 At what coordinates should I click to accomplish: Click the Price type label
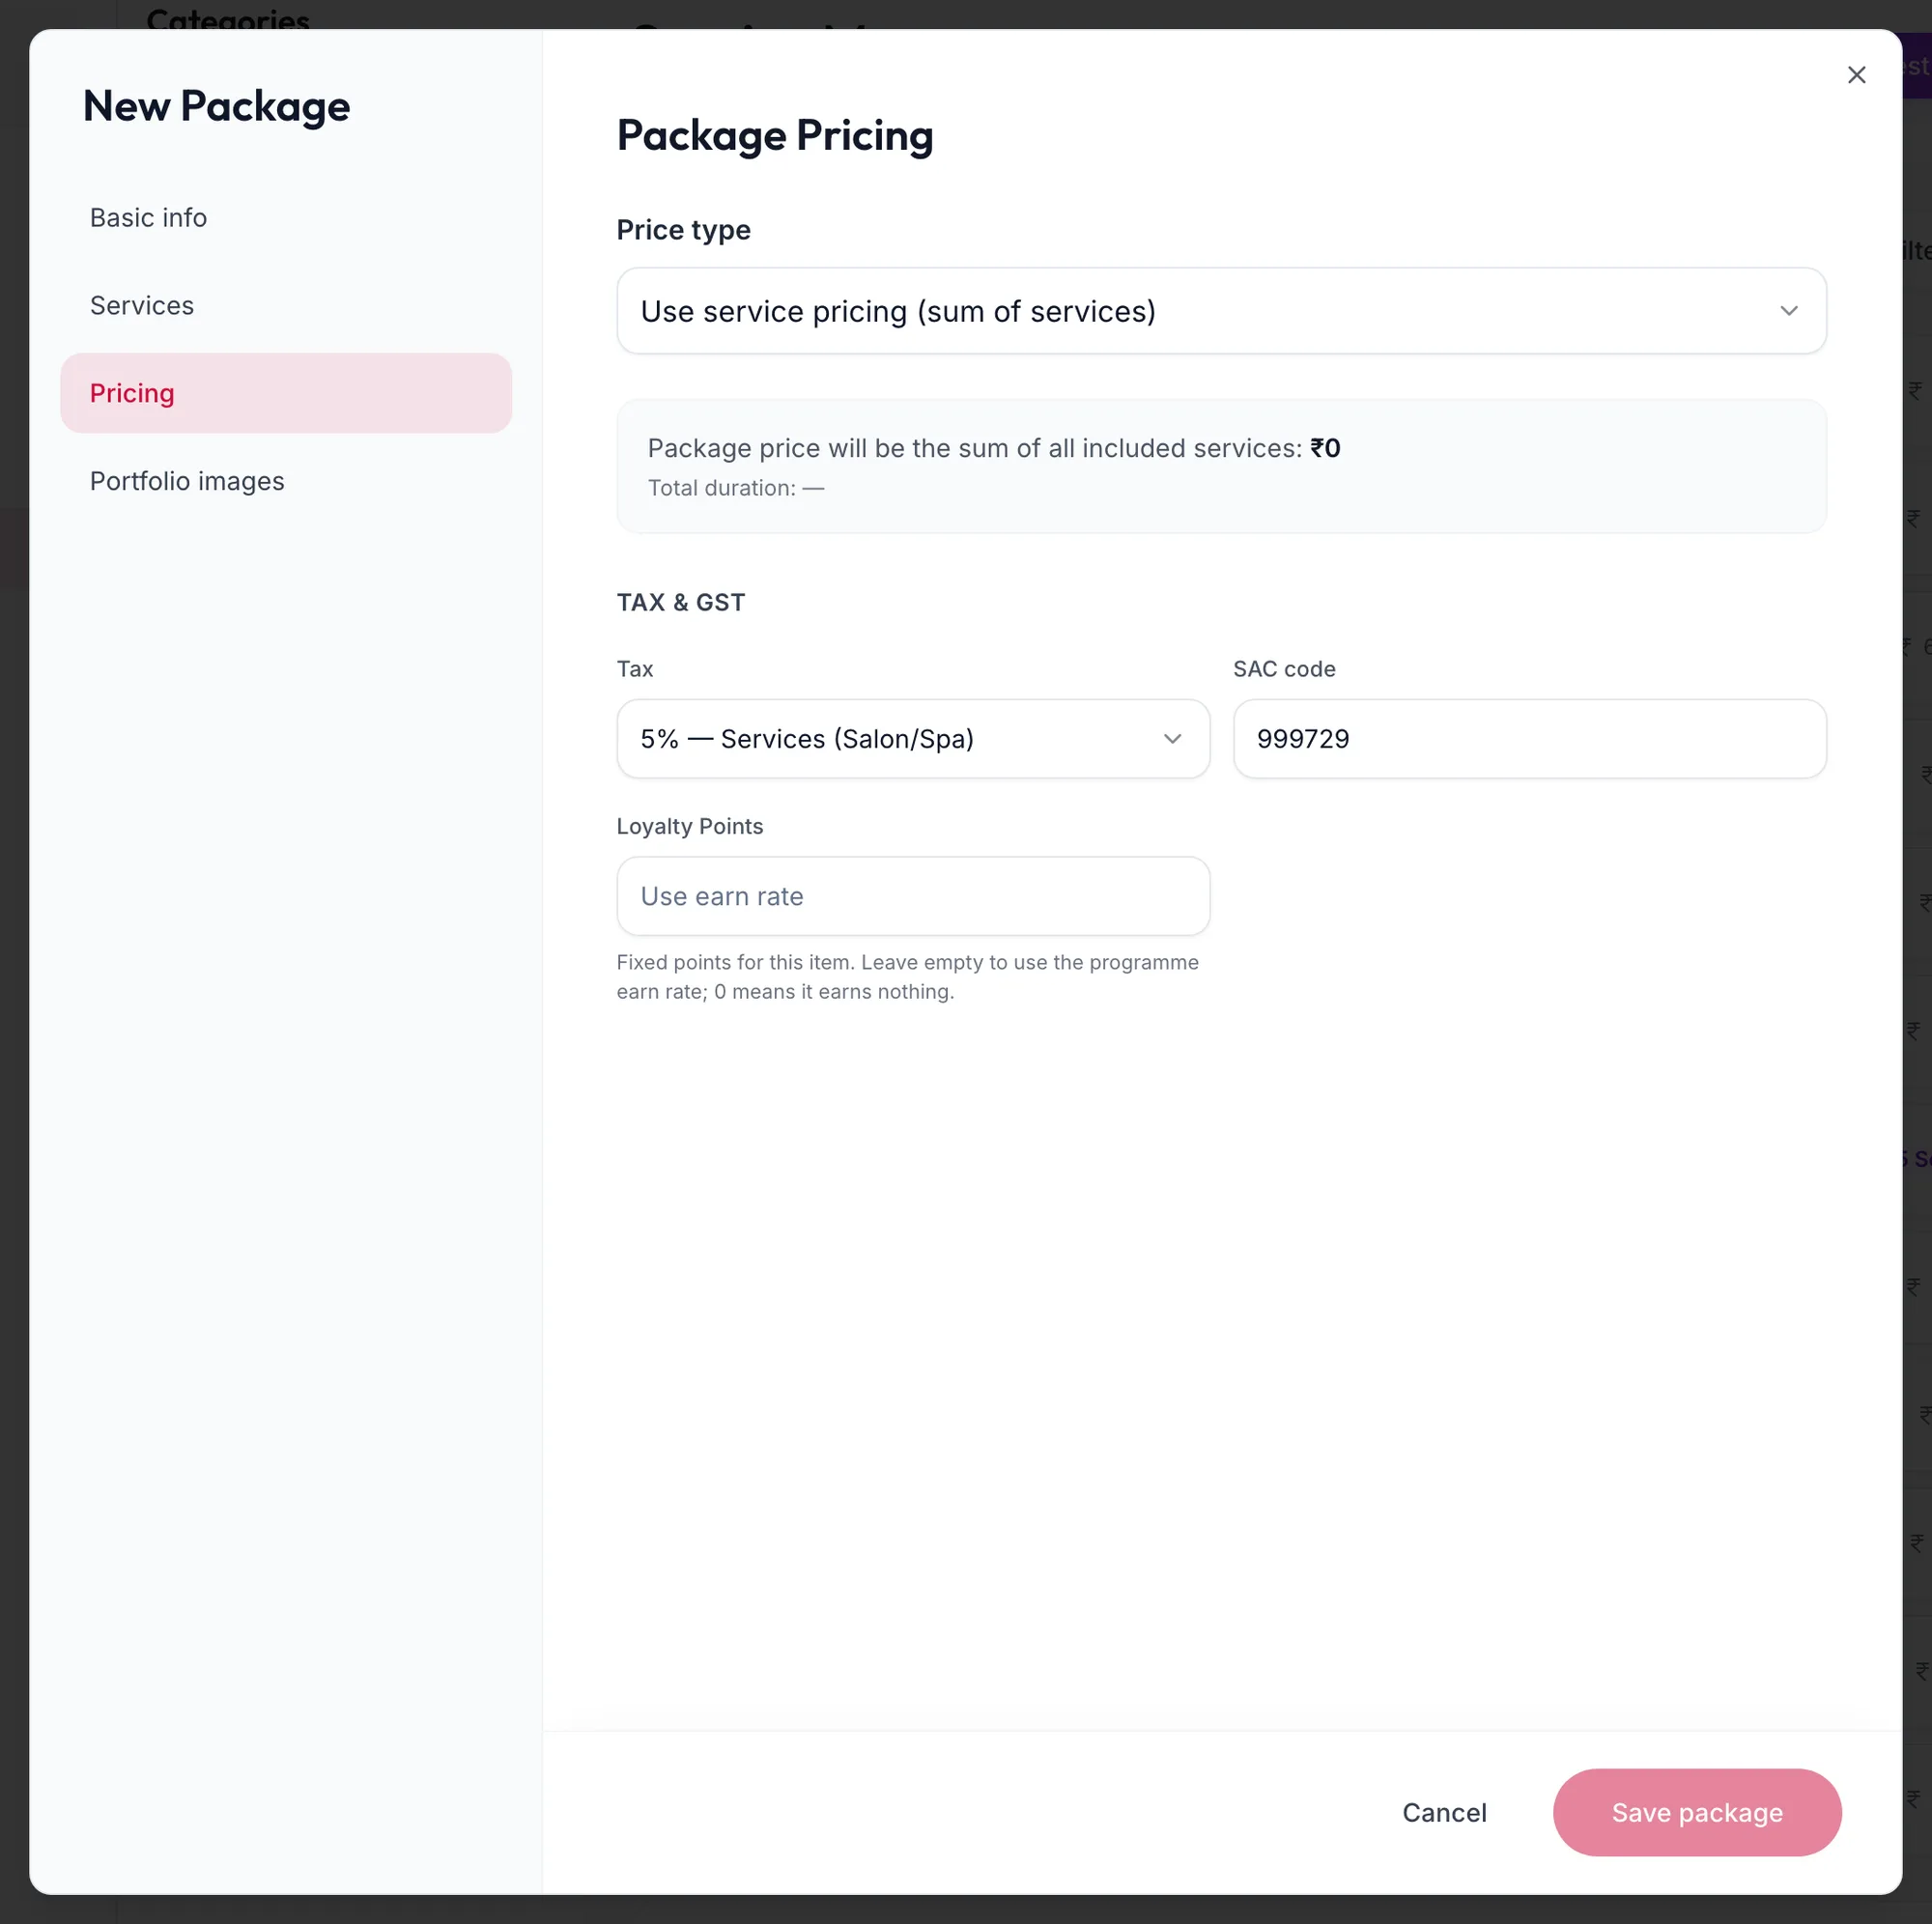tap(683, 230)
